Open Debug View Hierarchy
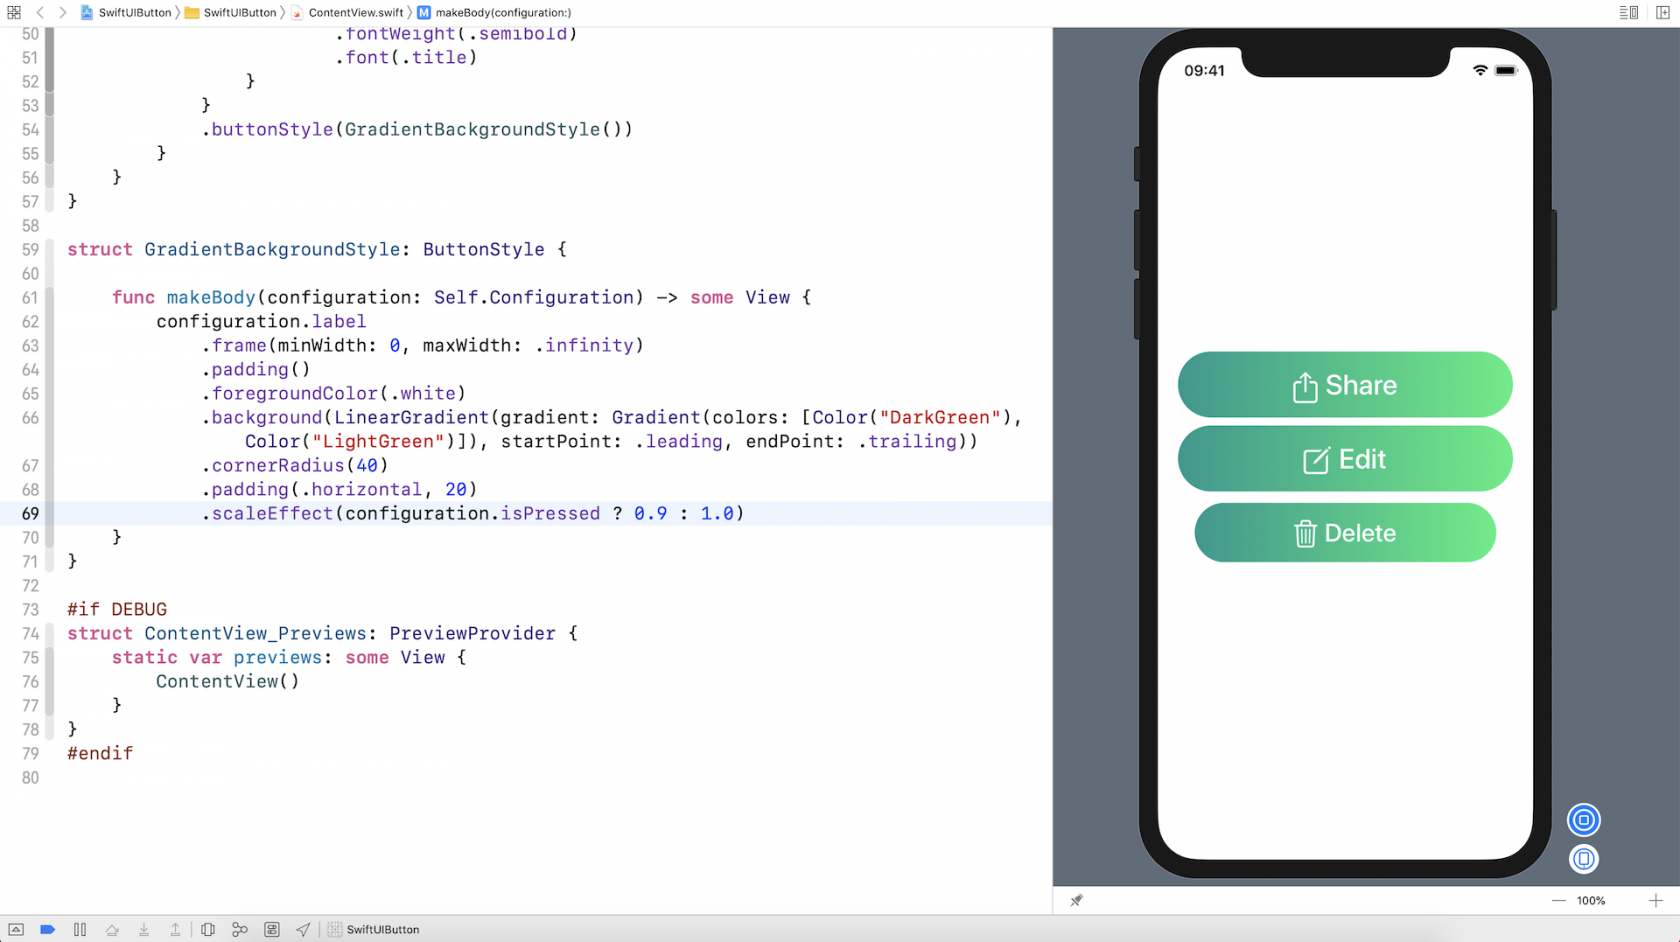 pyautogui.click(x=208, y=929)
